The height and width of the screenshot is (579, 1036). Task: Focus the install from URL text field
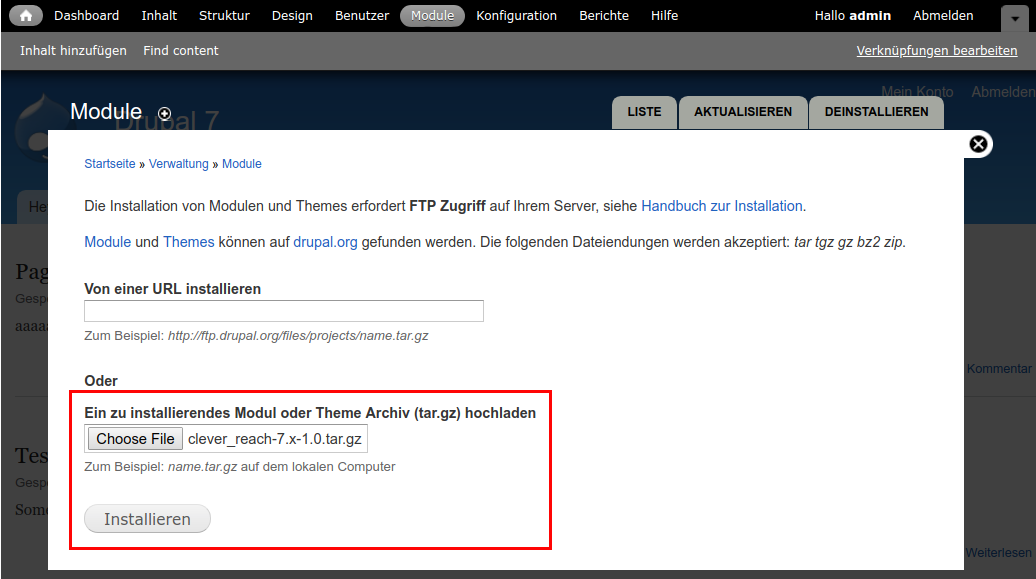tap(284, 311)
